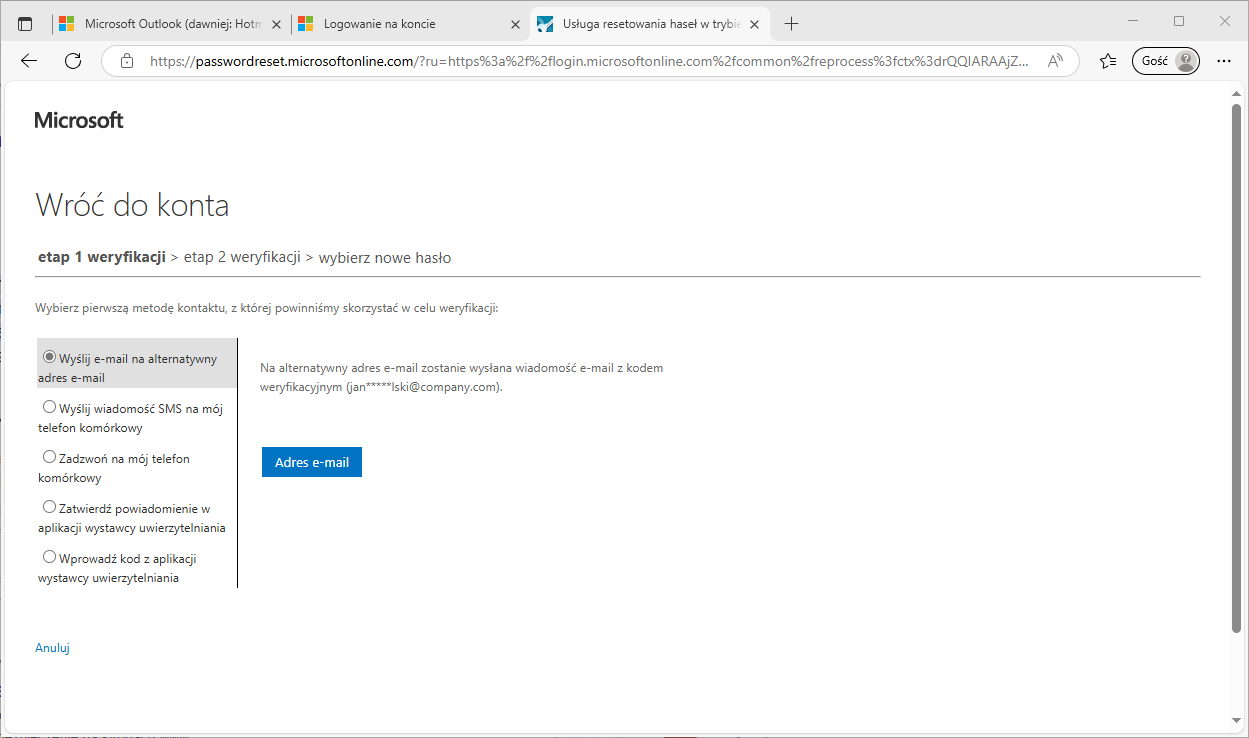
Task: Minimize the browser window
Action: pyautogui.click(x=1132, y=21)
